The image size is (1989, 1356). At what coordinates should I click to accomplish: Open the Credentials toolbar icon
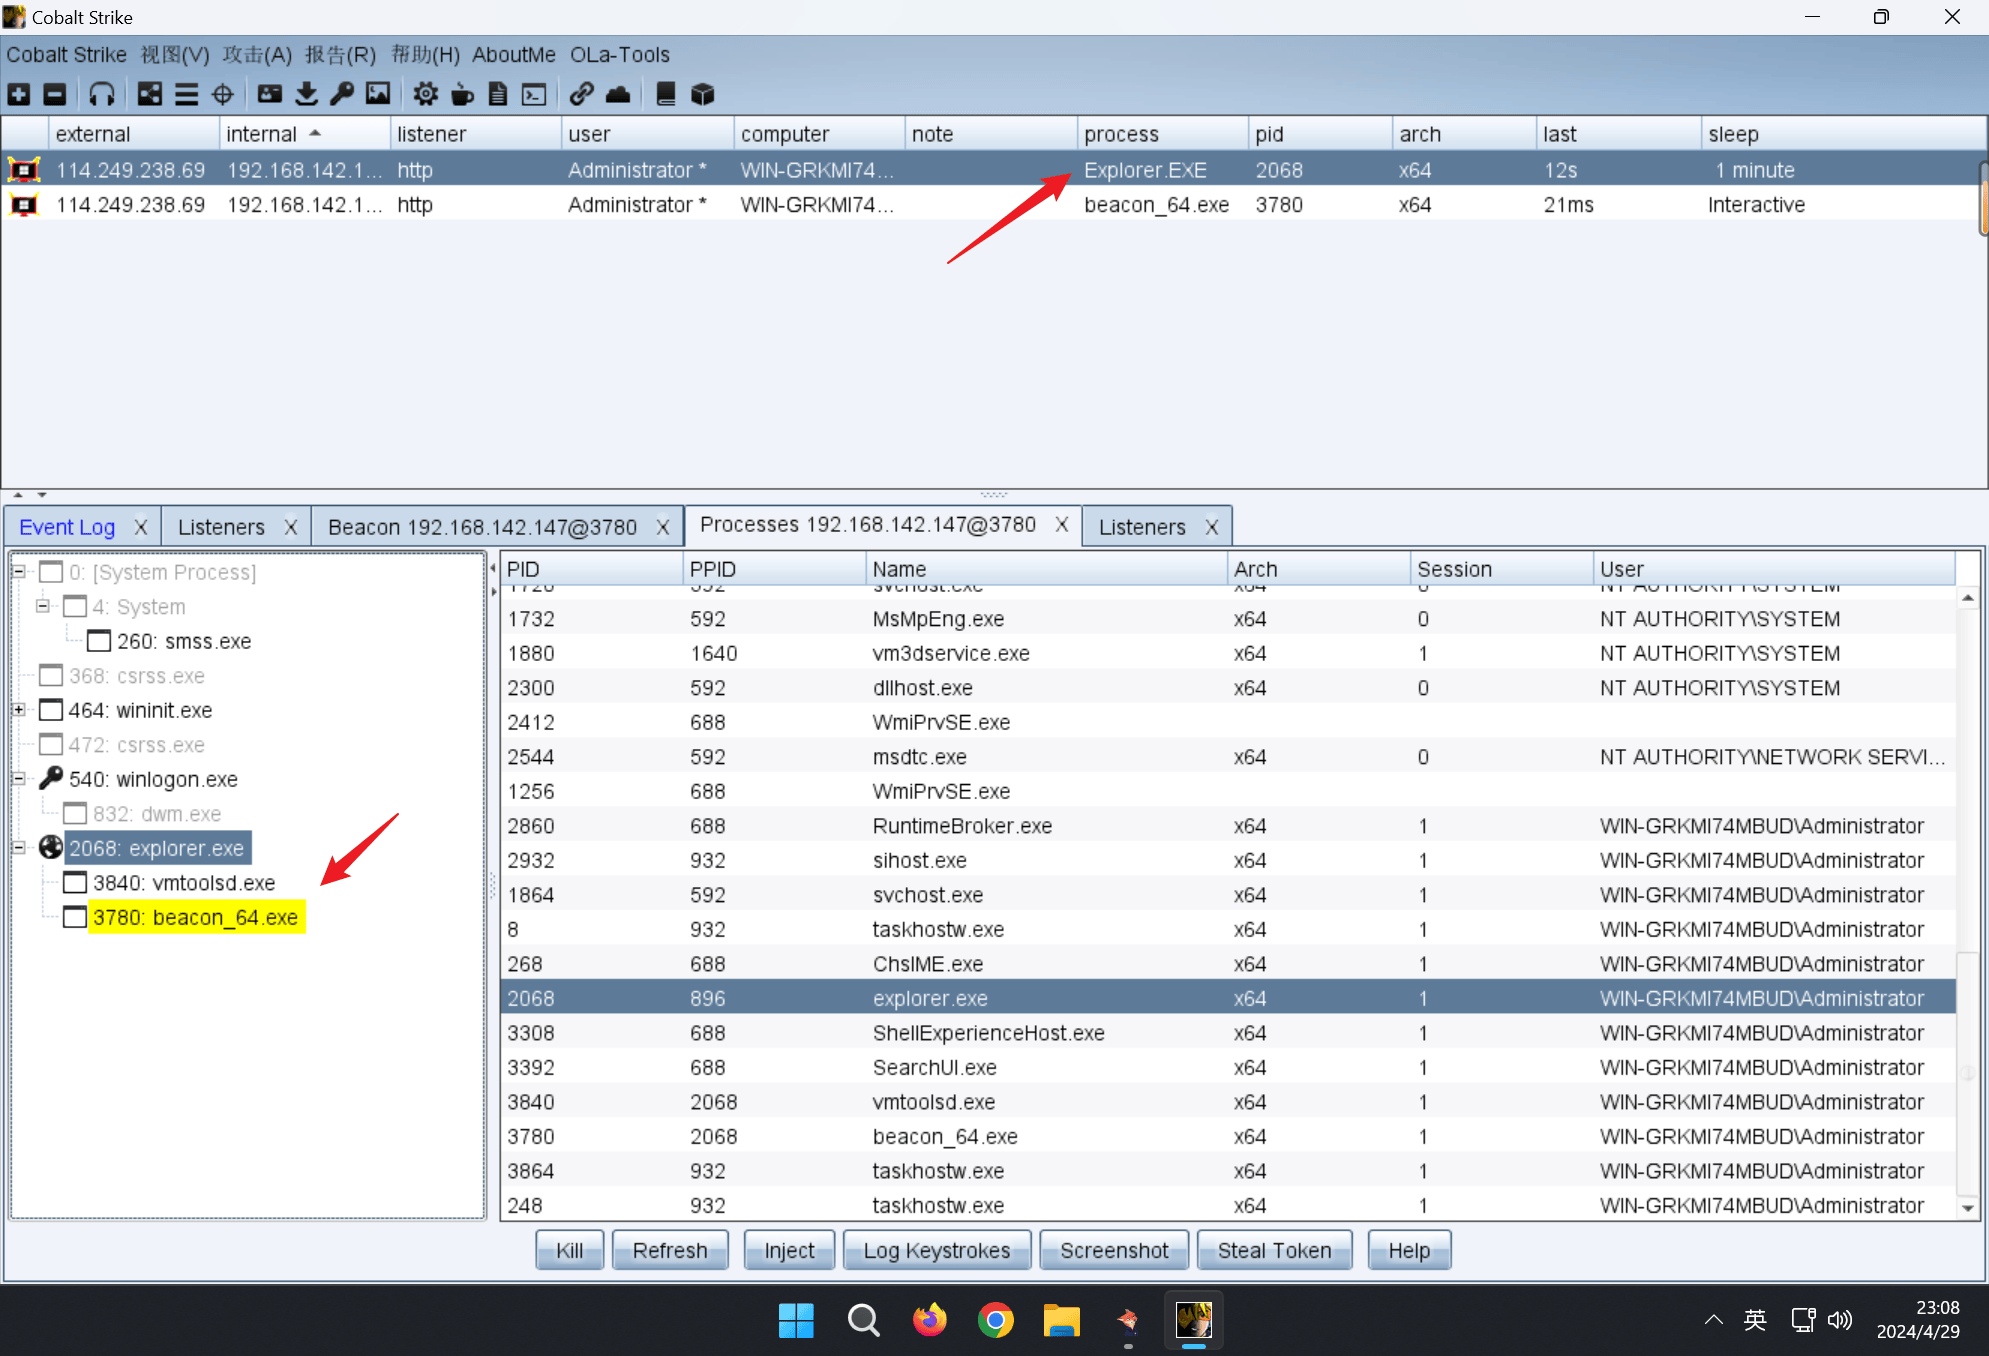269,94
